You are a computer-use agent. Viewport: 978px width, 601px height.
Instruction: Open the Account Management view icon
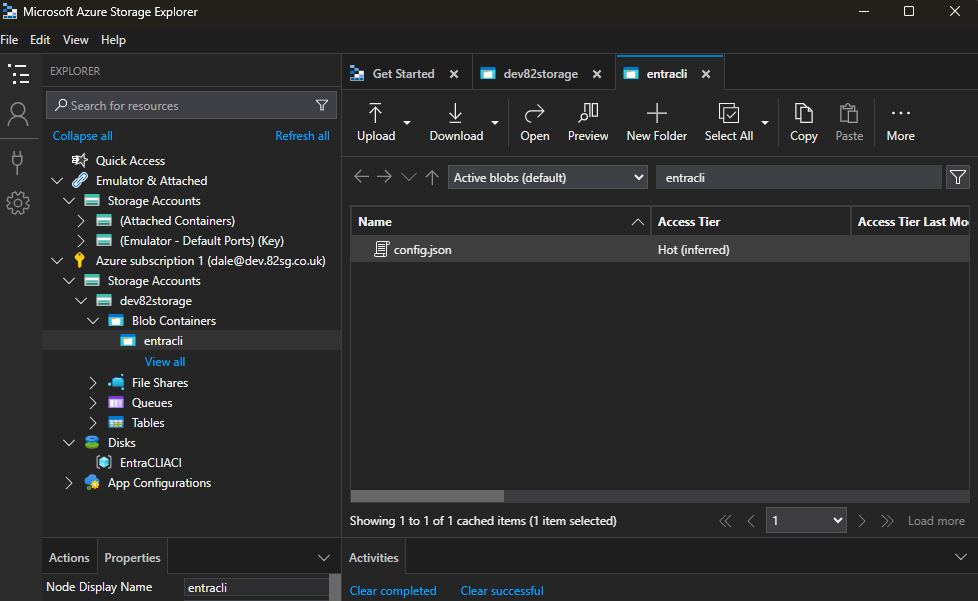point(18,115)
